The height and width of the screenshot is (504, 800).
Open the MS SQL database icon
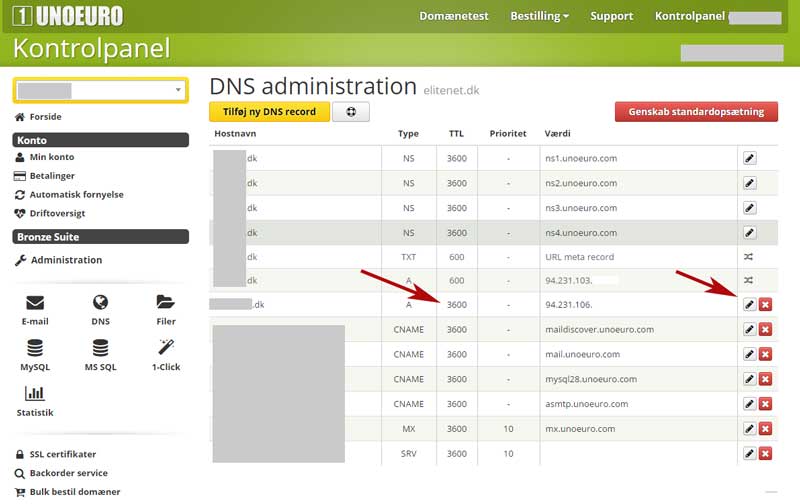point(100,348)
